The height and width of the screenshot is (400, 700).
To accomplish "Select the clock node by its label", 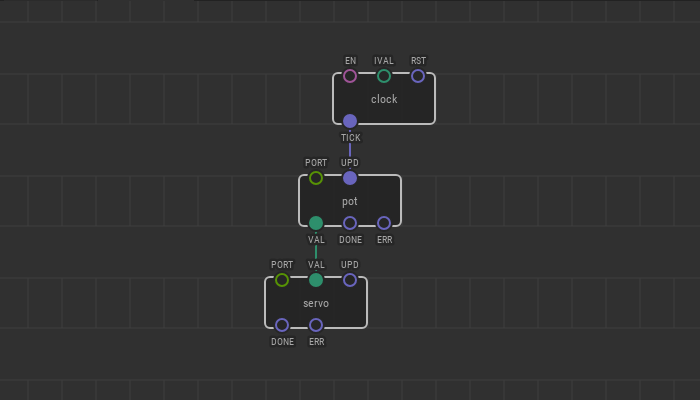I will pyautogui.click(x=384, y=99).
